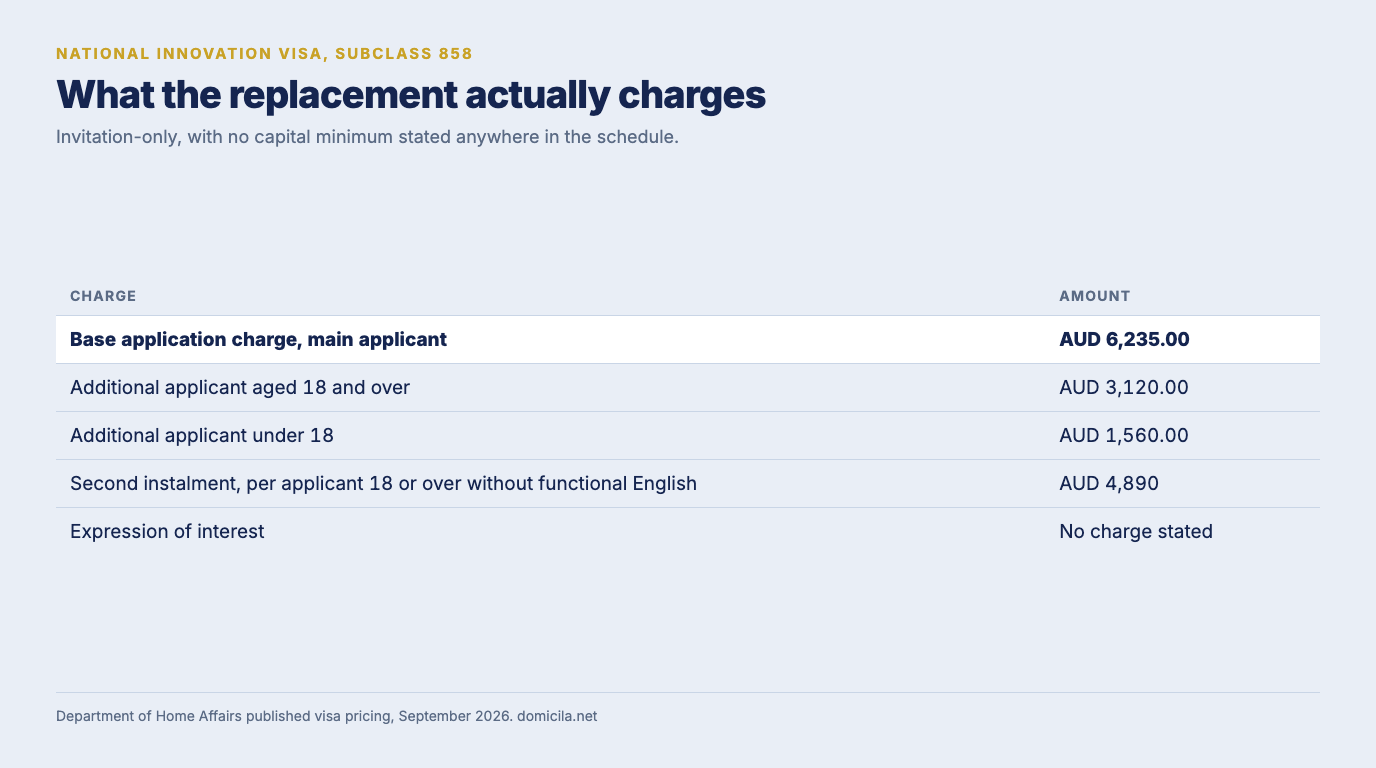This screenshot has height=768, width=1376.
Task: Click the AUD 3,120.00 amount
Action: click(1124, 388)
